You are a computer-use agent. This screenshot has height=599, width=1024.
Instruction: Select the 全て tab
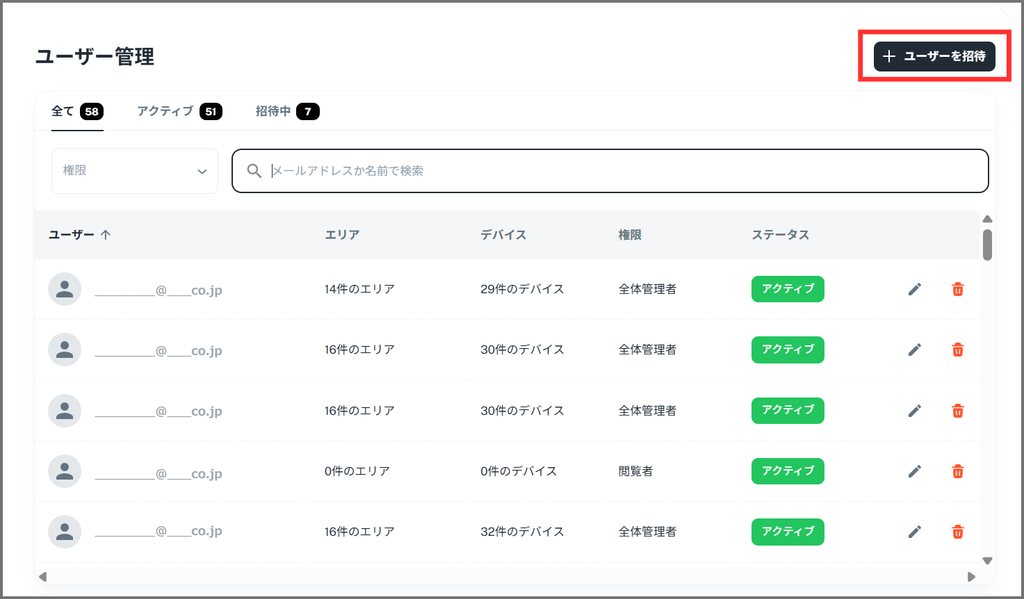(x=76, y=112)
